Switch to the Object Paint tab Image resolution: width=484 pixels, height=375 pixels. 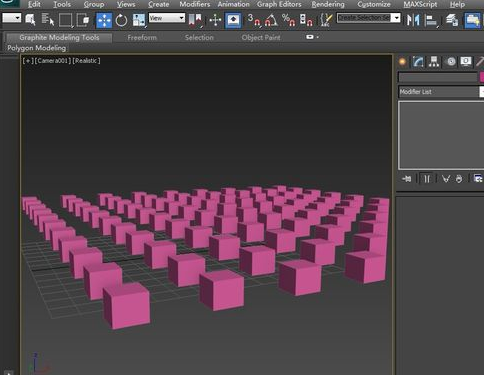(261, 38)
